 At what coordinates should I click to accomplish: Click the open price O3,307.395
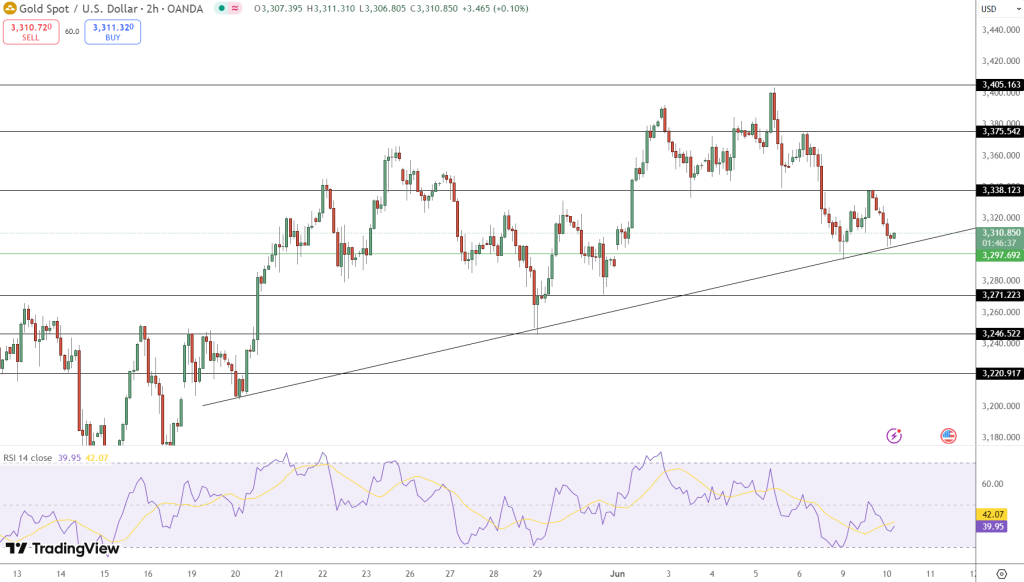click(278, 8)
